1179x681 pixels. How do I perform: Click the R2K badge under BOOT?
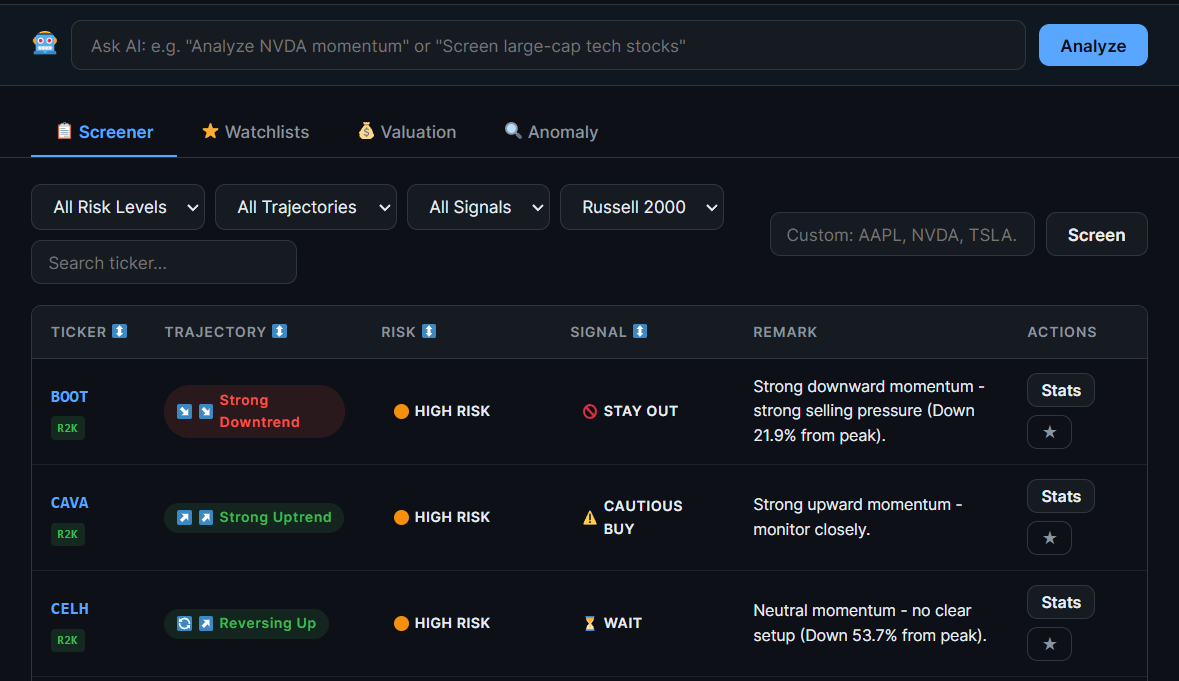tap(68, 428)
